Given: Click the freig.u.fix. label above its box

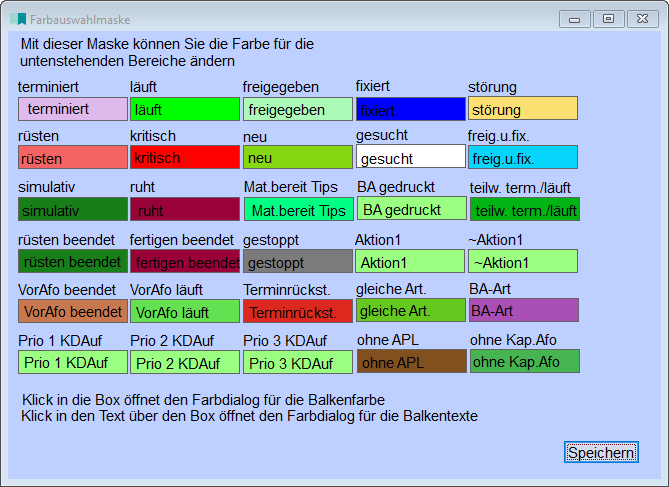Looking at the screenshot, I should tap(498, 136).
